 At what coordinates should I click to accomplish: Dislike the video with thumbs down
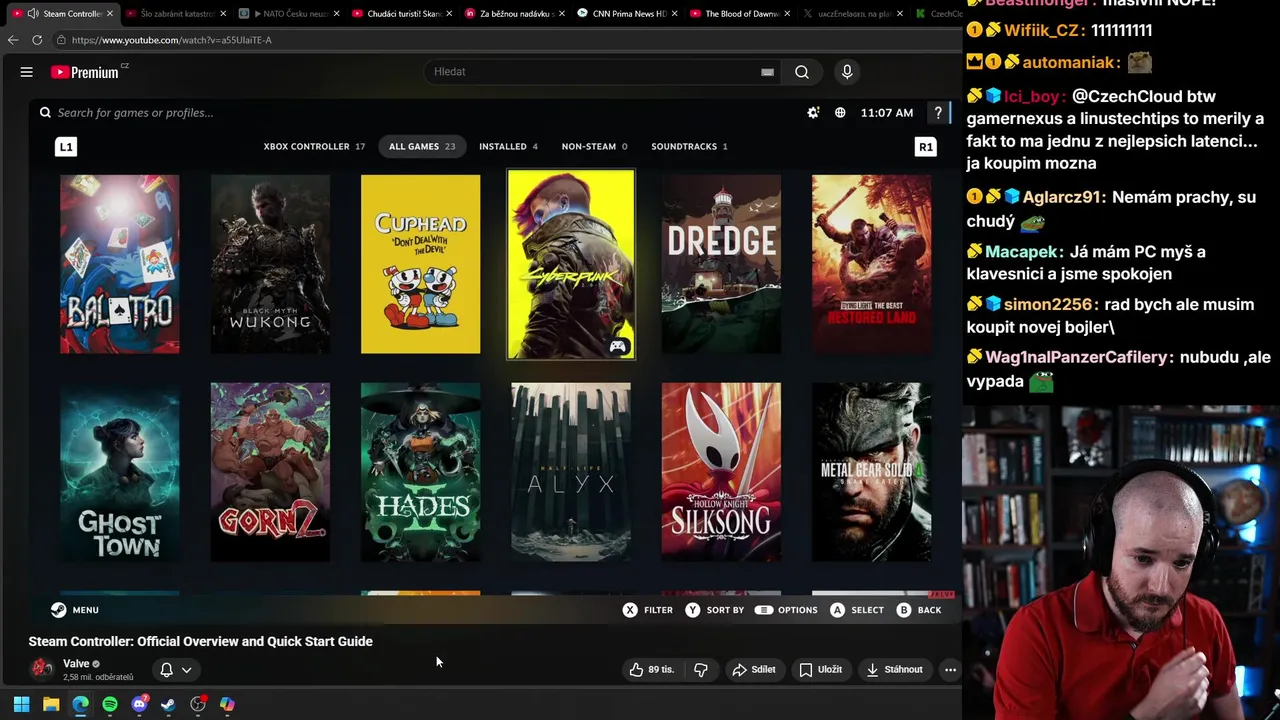click(701, 670)
